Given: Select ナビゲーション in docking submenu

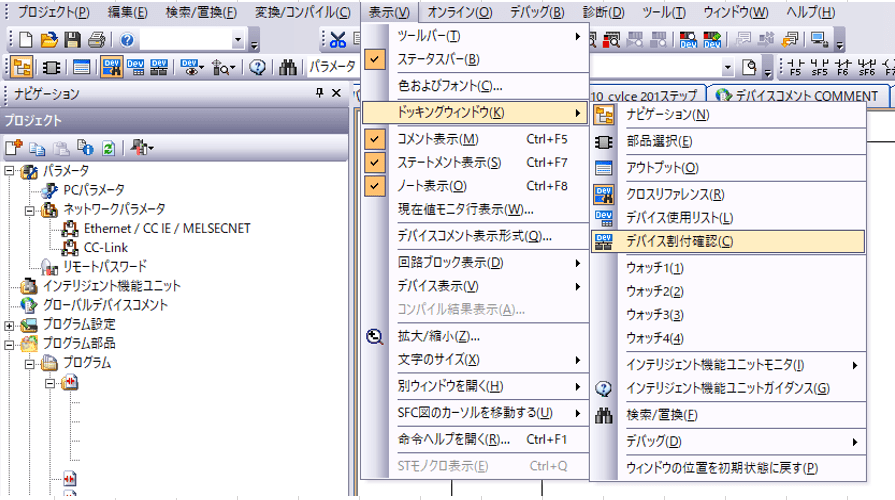Looking at the screenshot, I should pos(728,115).
